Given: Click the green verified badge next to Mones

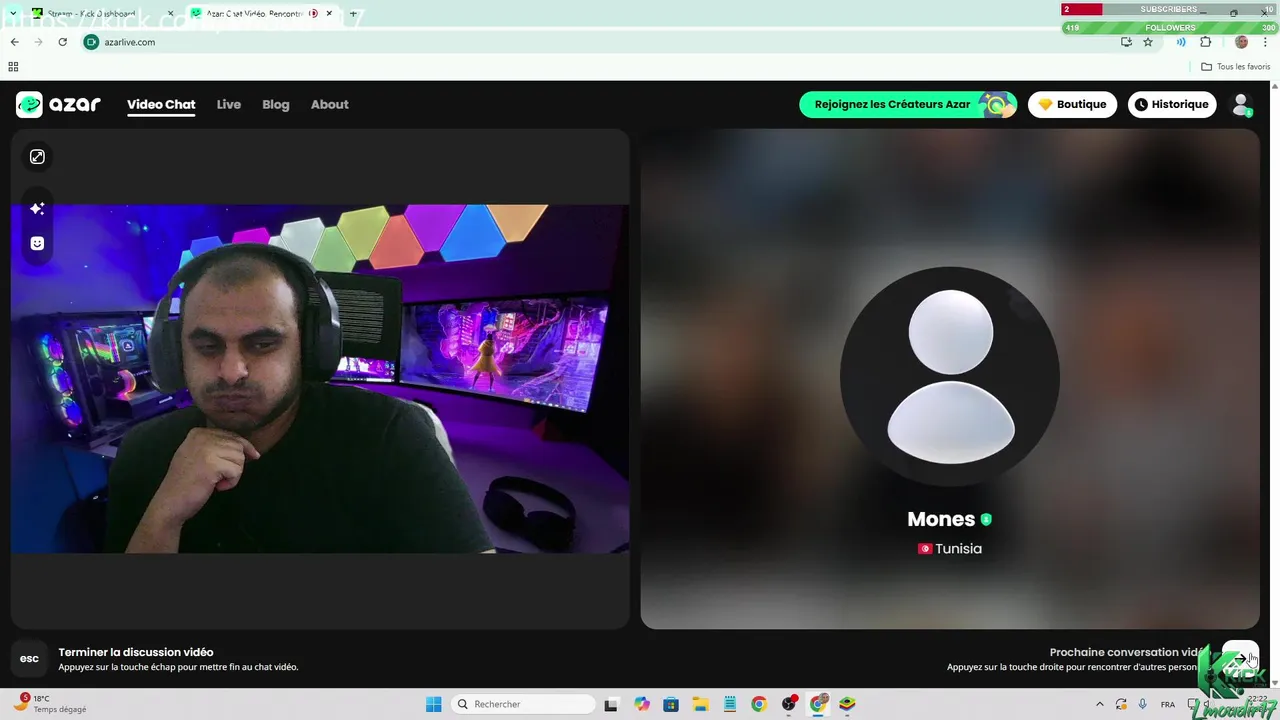Looking at the screenshot, I should click(x=986, y=519).
